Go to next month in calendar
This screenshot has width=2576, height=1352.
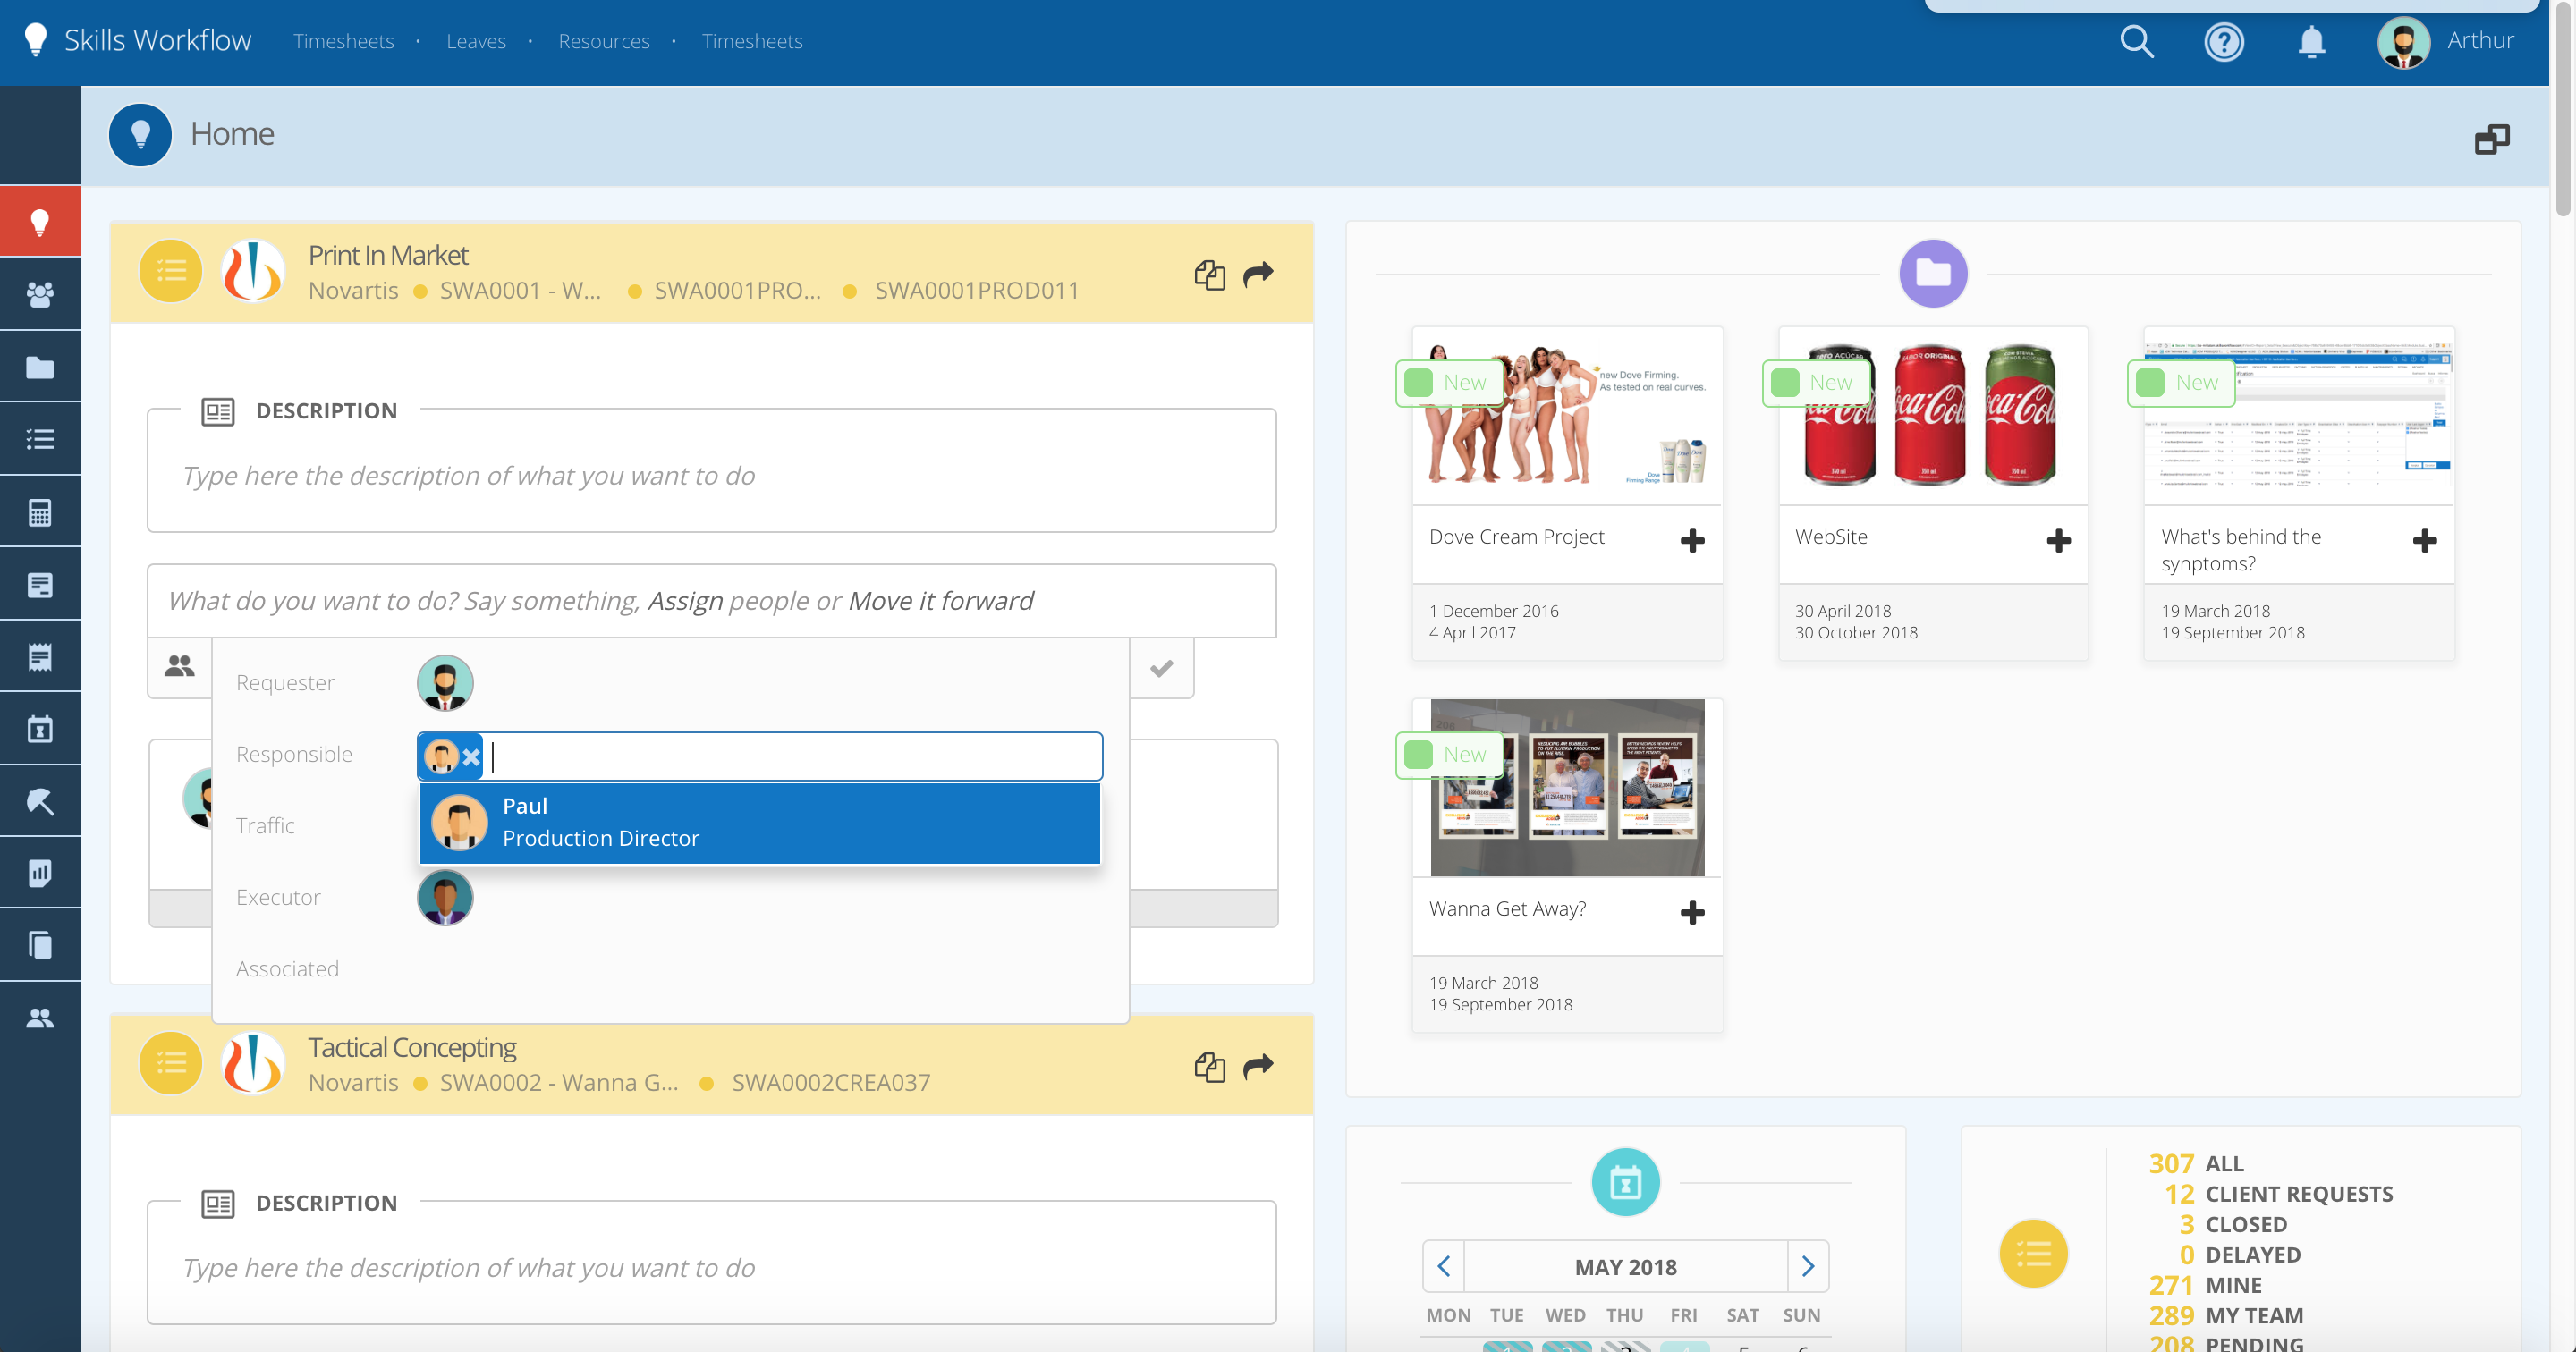click(x=1807, y=1266)
